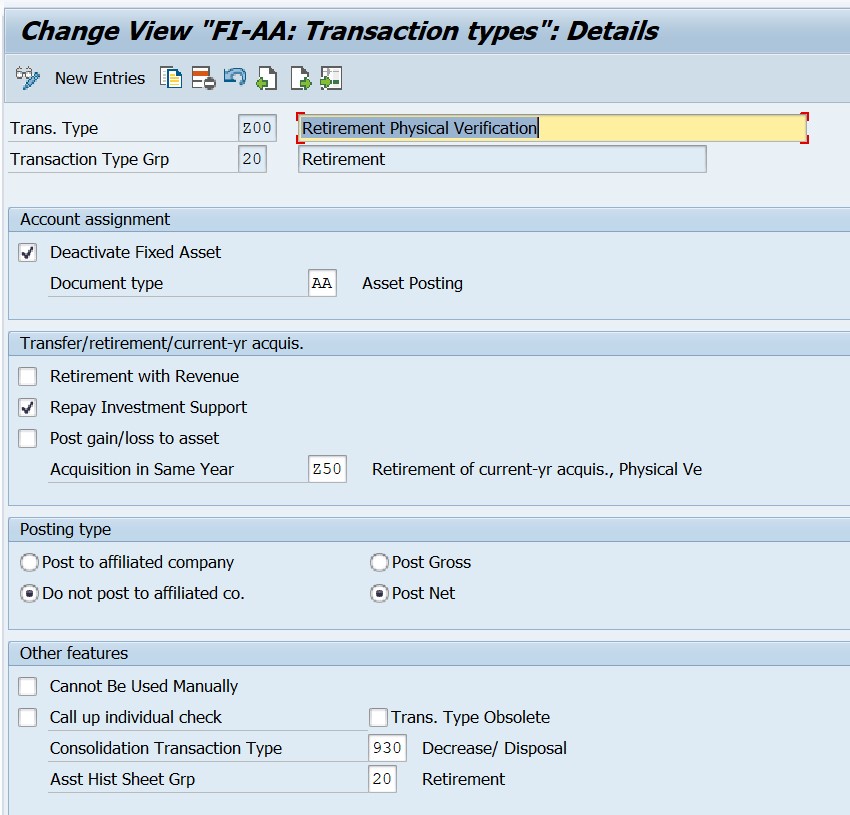Tick Post gain/loss to asset

pyautogui.click(x=29, y=439)
